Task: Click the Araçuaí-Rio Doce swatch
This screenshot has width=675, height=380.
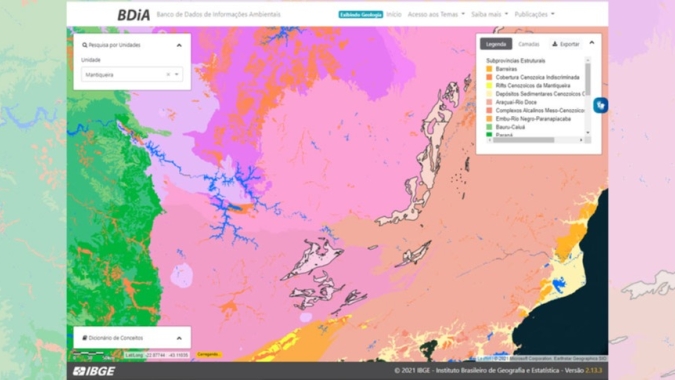Action: click(489, 102)
